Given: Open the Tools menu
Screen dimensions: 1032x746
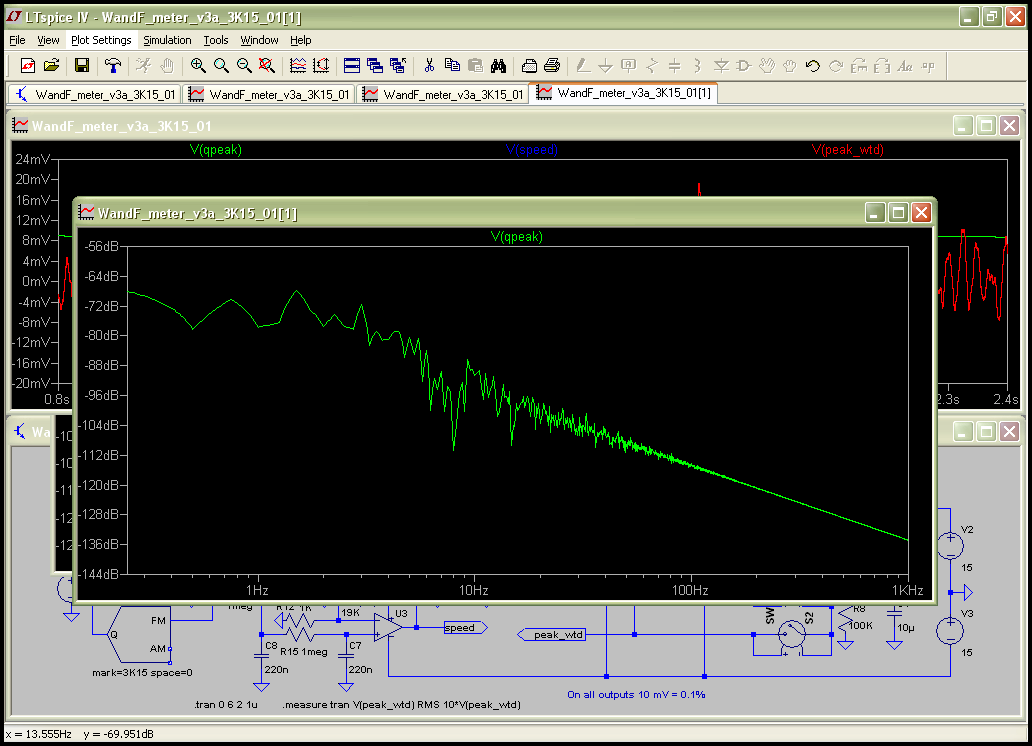Looking at the screenshot, I should click(x=216, y=40).
